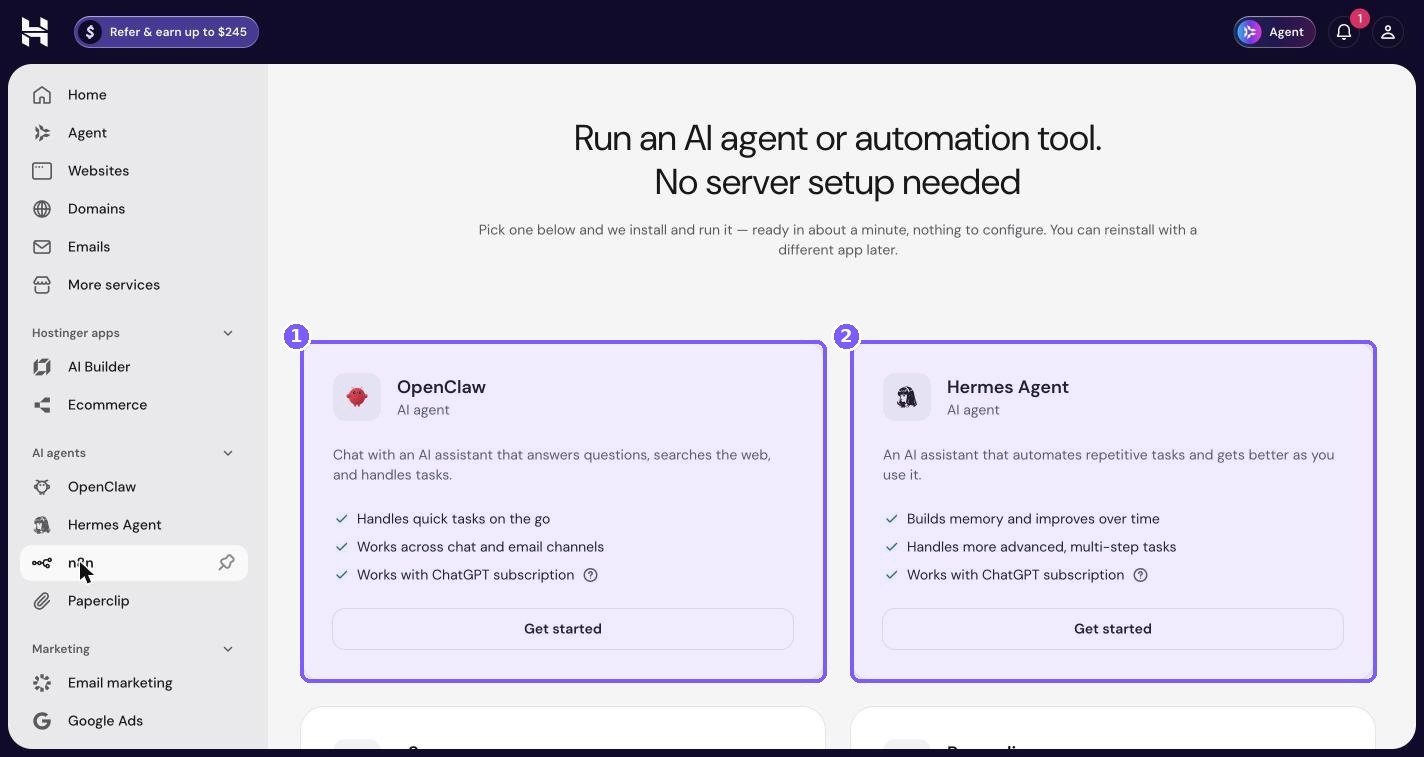Click Refer & earn up to $245
Screen dimensions: 1424x757
pyautogui.click(x=166, y=32)
